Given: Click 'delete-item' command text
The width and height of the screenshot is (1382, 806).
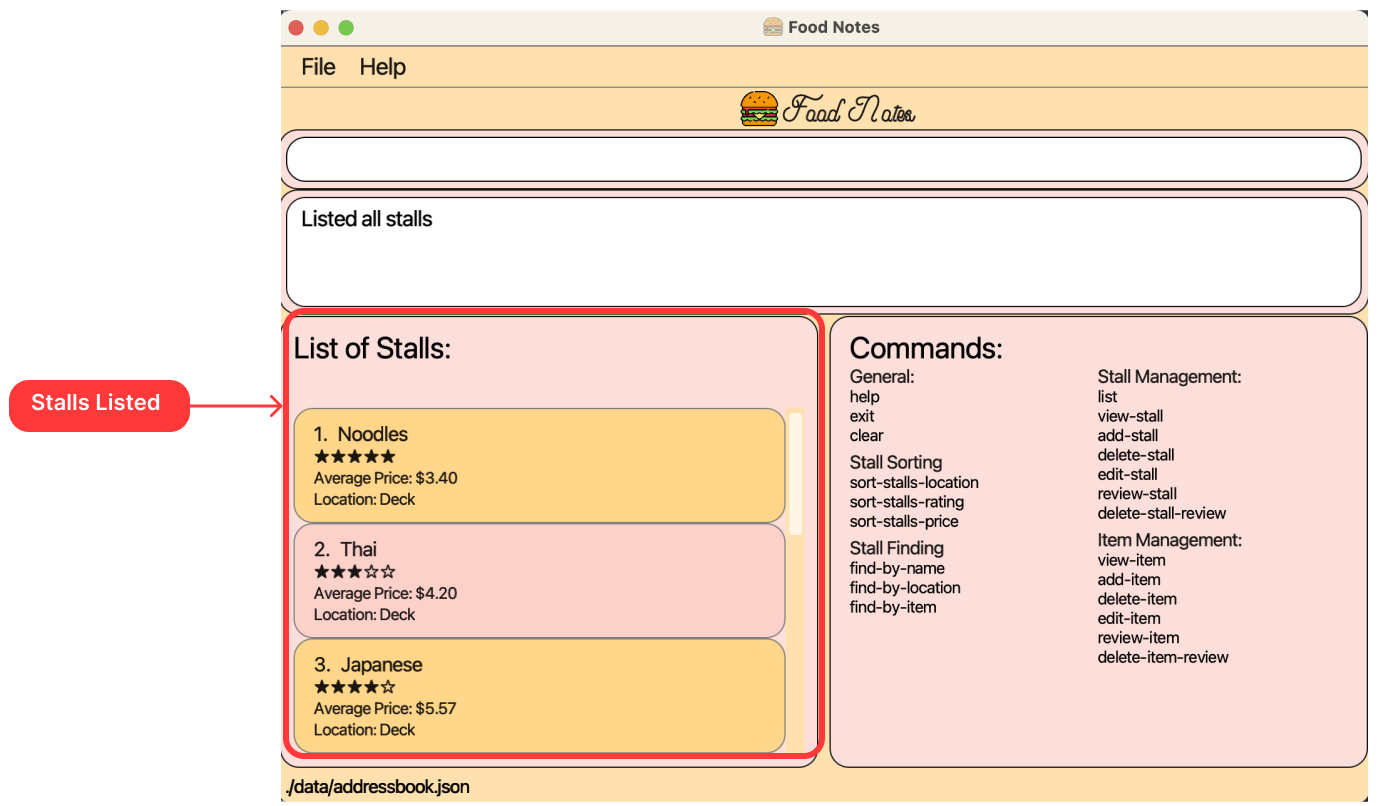Looking at the screenshot, I should click(x=1137, y=599).
